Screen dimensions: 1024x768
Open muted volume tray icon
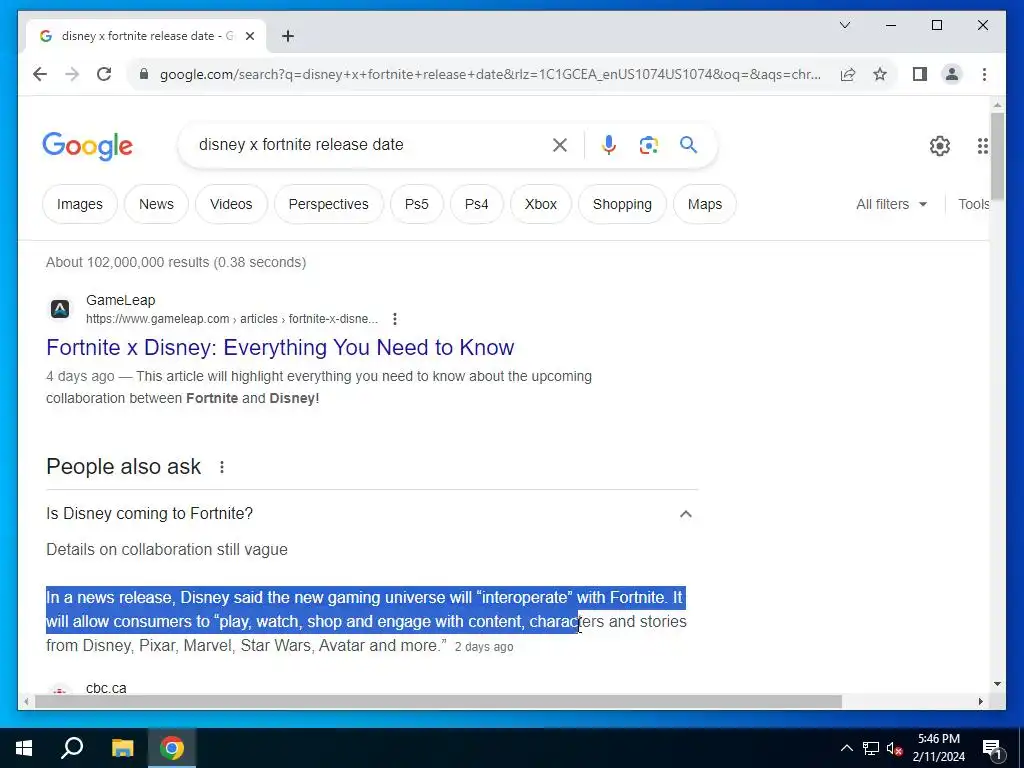click(x=894, y=748)
